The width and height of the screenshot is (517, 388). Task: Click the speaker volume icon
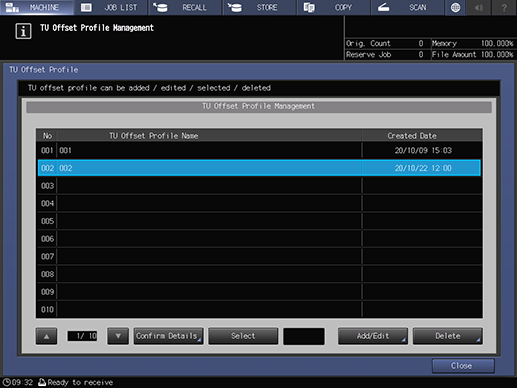pos(479,7)
